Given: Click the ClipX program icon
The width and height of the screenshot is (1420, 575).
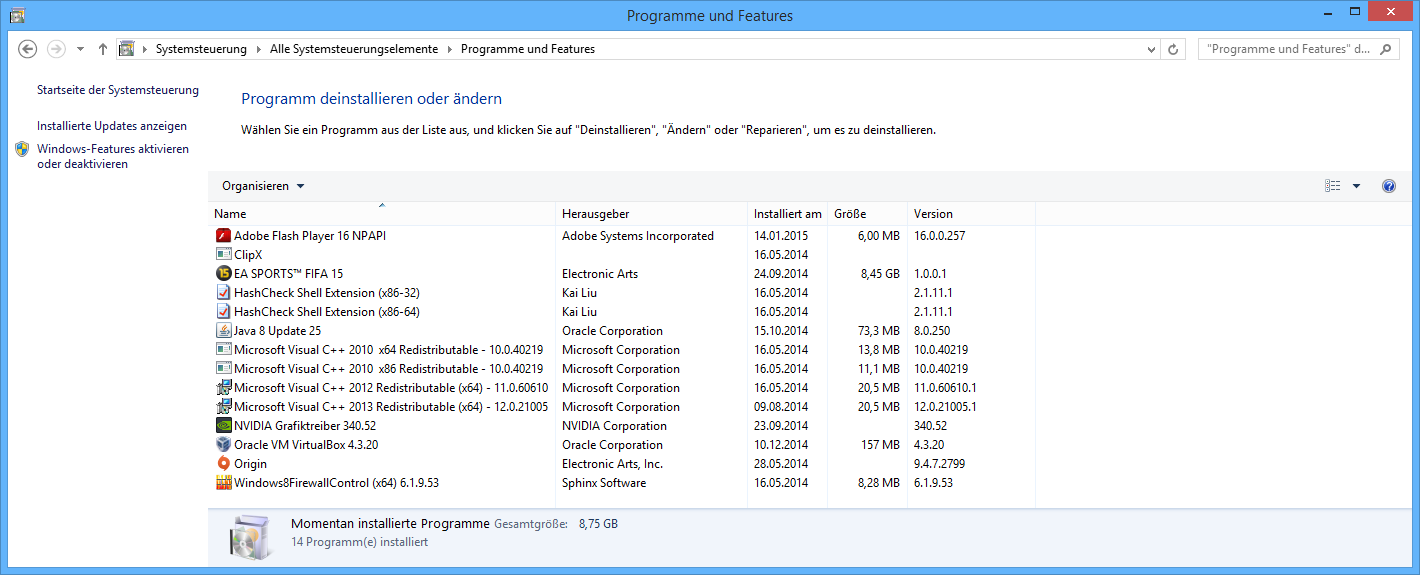Looking at the screenshot, I should click(224, 255).
